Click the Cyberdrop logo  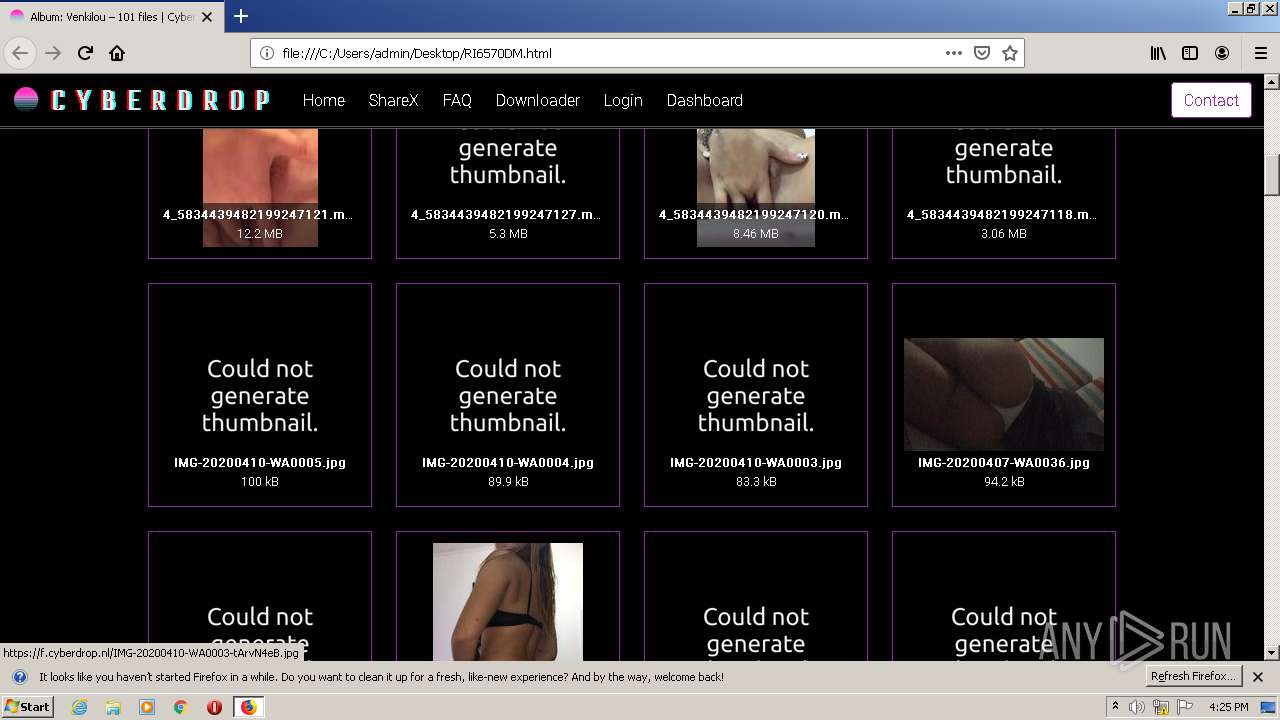(141, 100)
